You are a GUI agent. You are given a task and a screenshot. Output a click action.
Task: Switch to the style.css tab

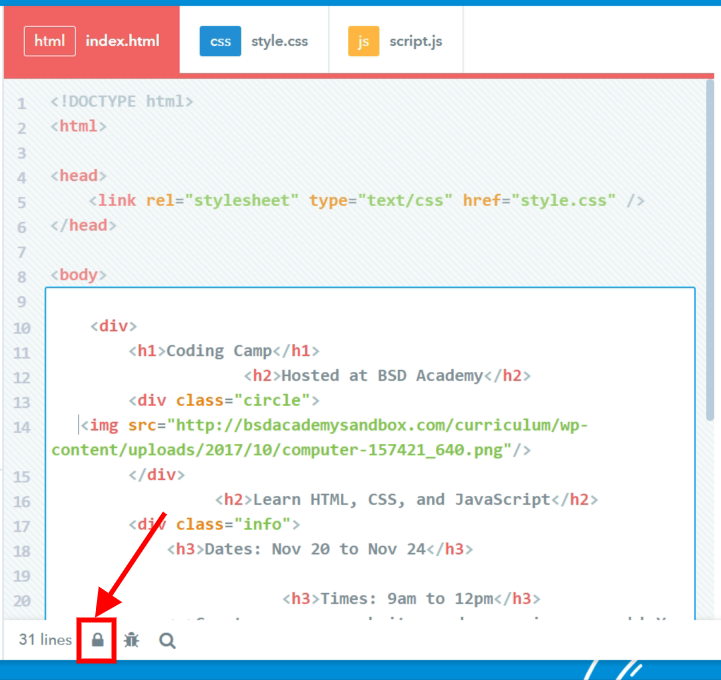[x=254, y=40]
